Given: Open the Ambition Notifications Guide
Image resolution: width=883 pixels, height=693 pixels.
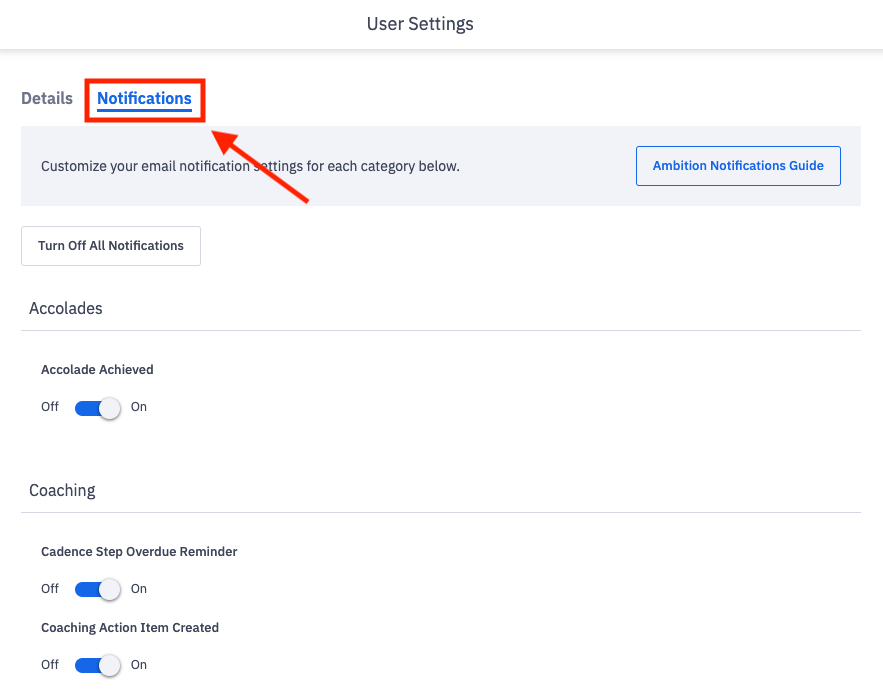Looking at the screenshot, I should pos(738,166).
